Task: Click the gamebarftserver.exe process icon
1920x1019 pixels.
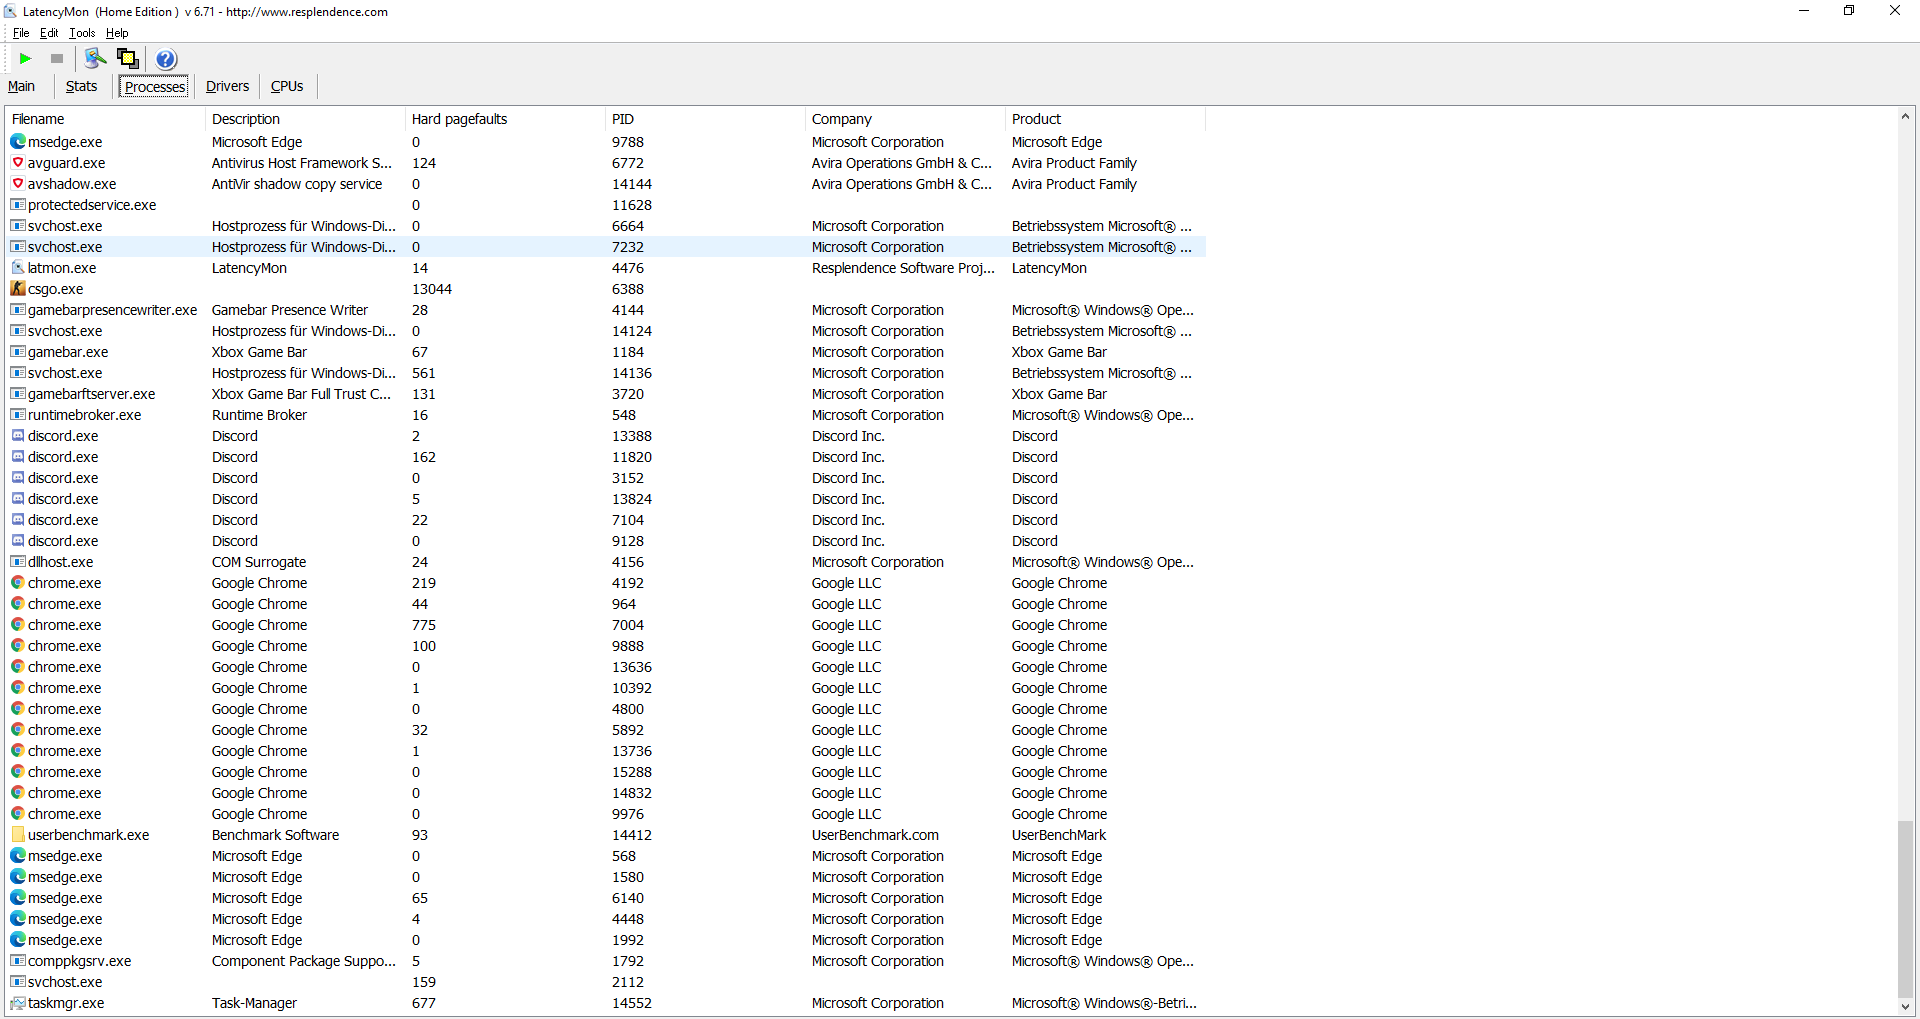Action: click(x=18, y=394)
